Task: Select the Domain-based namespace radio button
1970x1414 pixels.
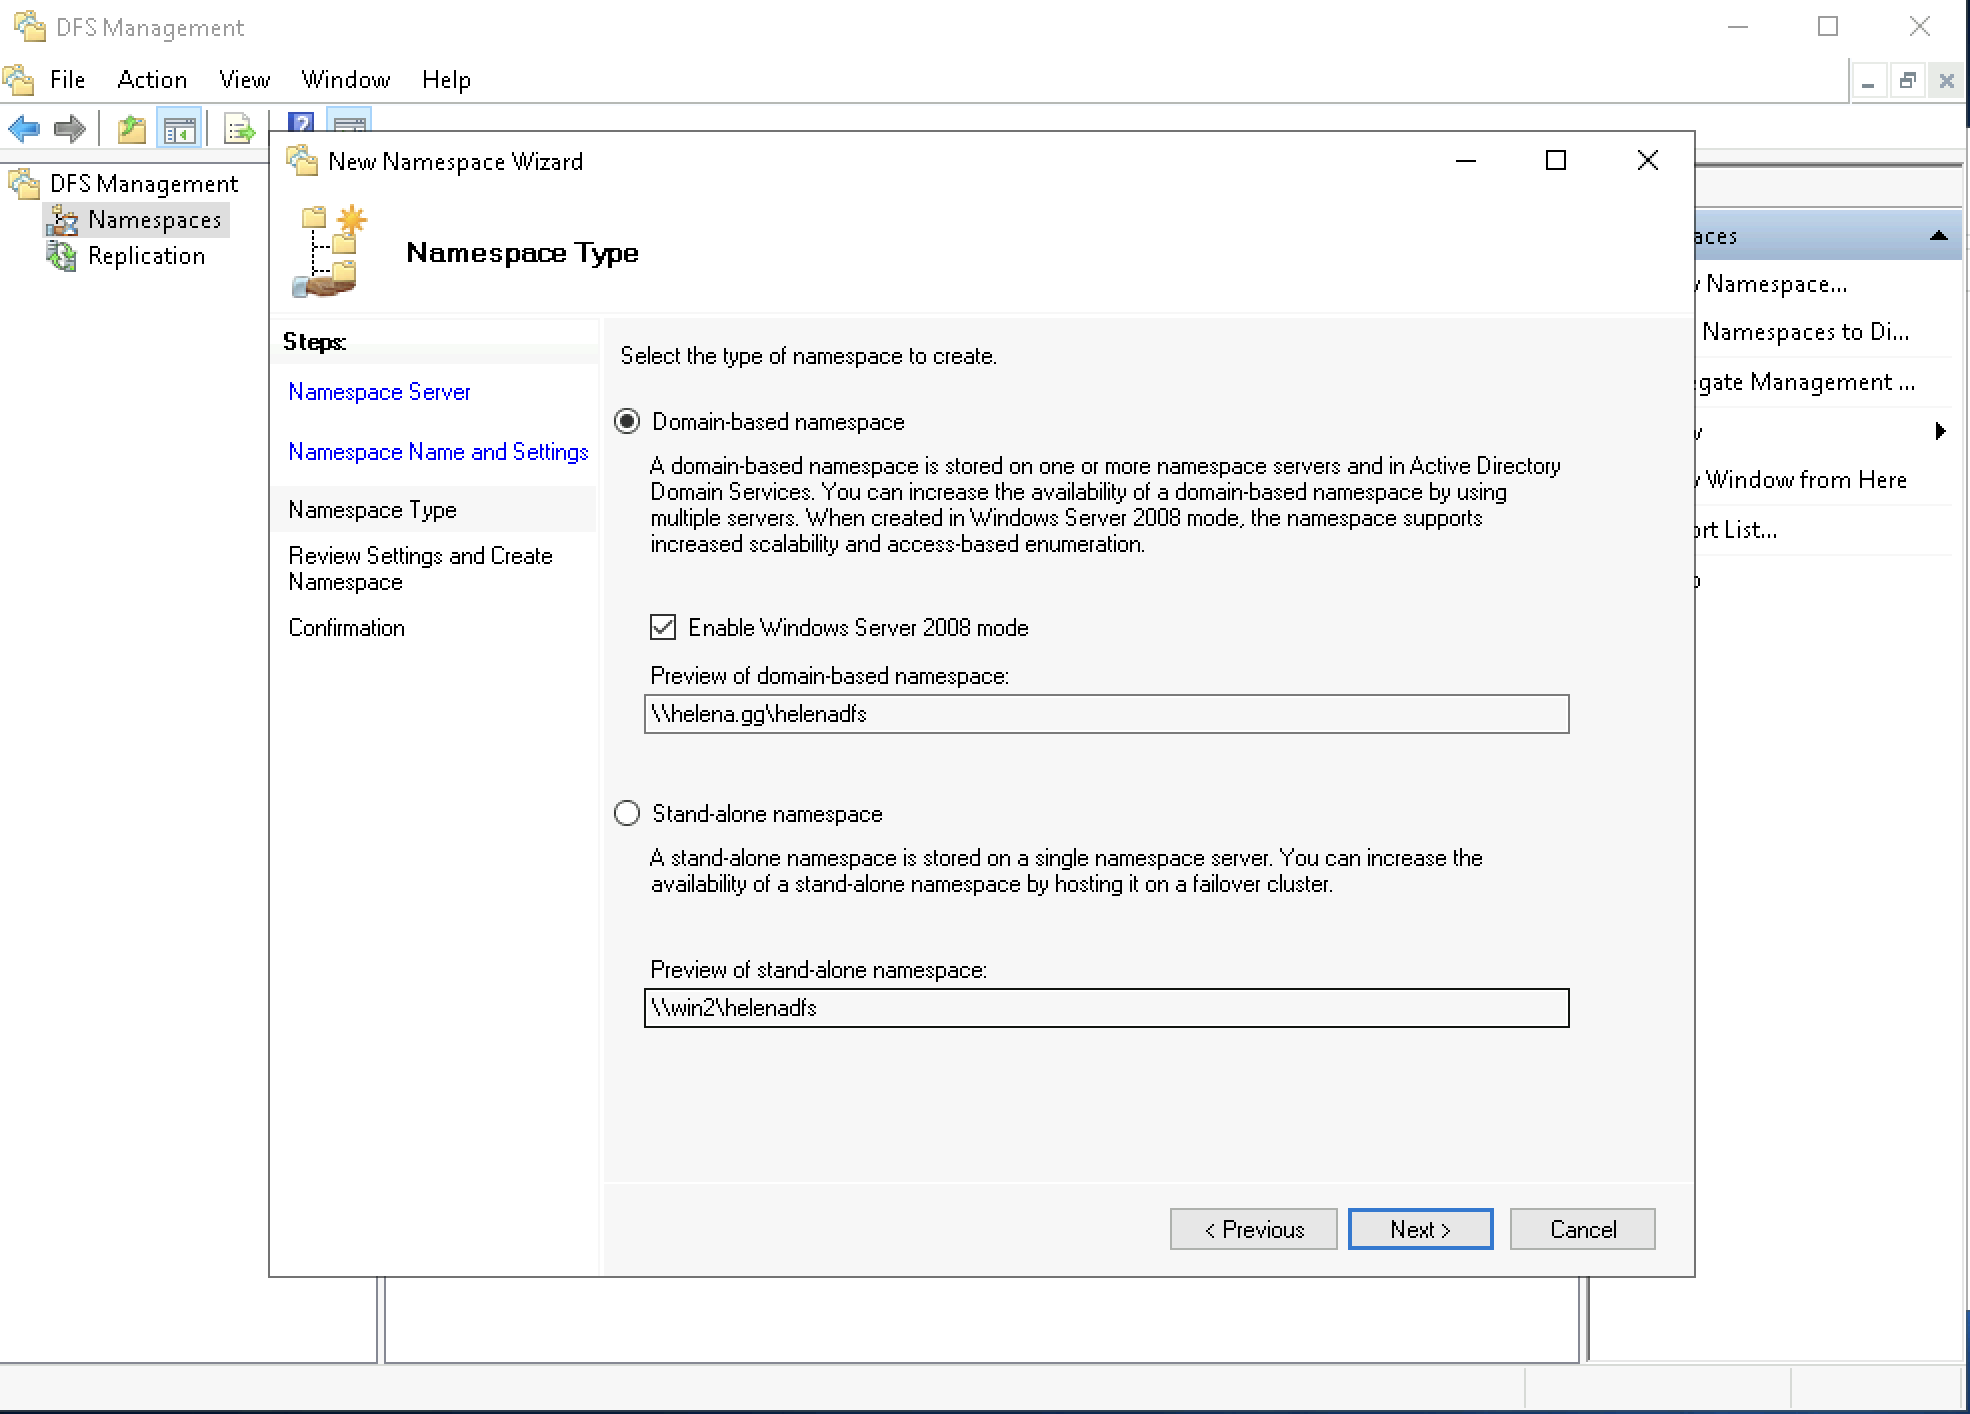Action: click(627, 422)
